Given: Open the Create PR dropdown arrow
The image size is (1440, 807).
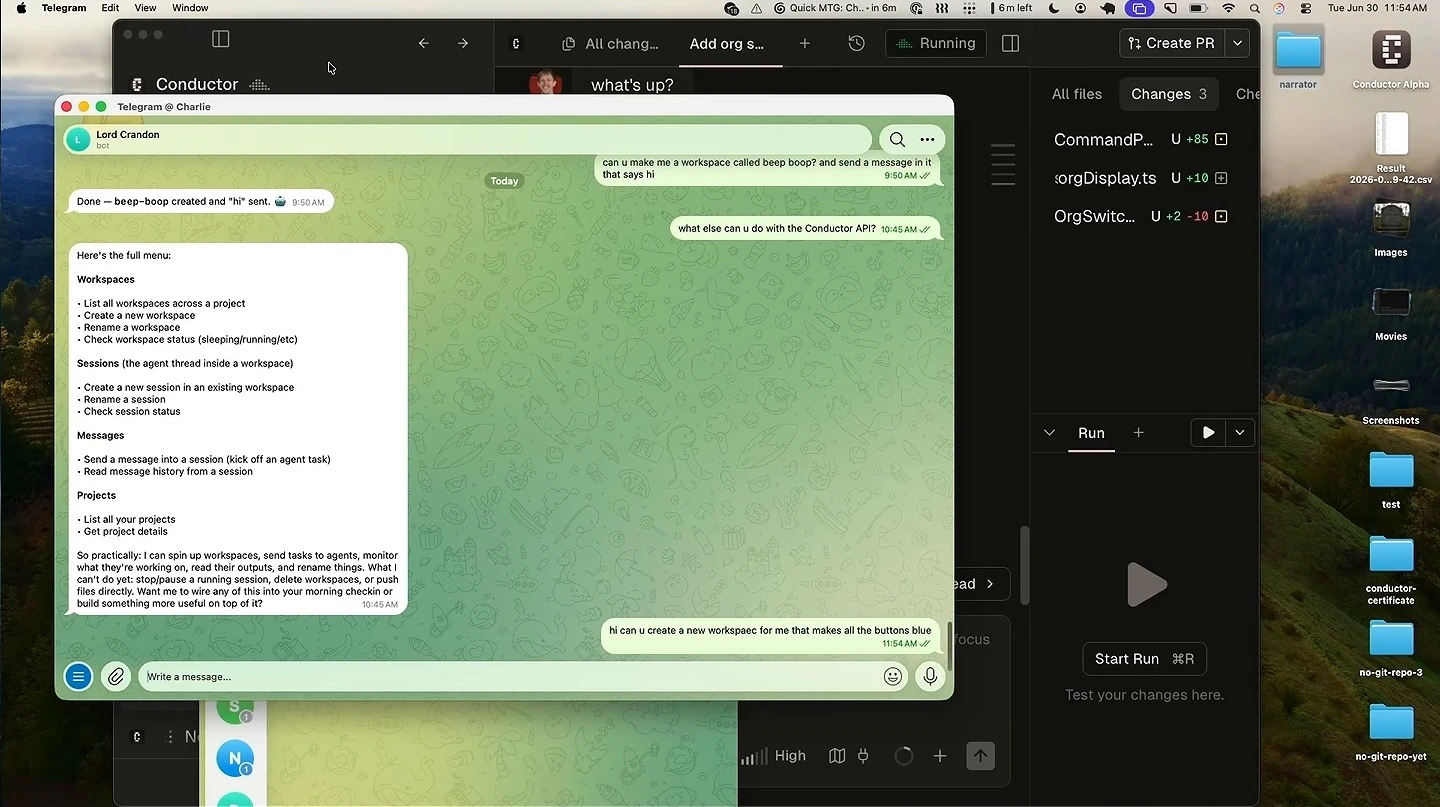Looking at the screenshot, I should pos(1238,43).
